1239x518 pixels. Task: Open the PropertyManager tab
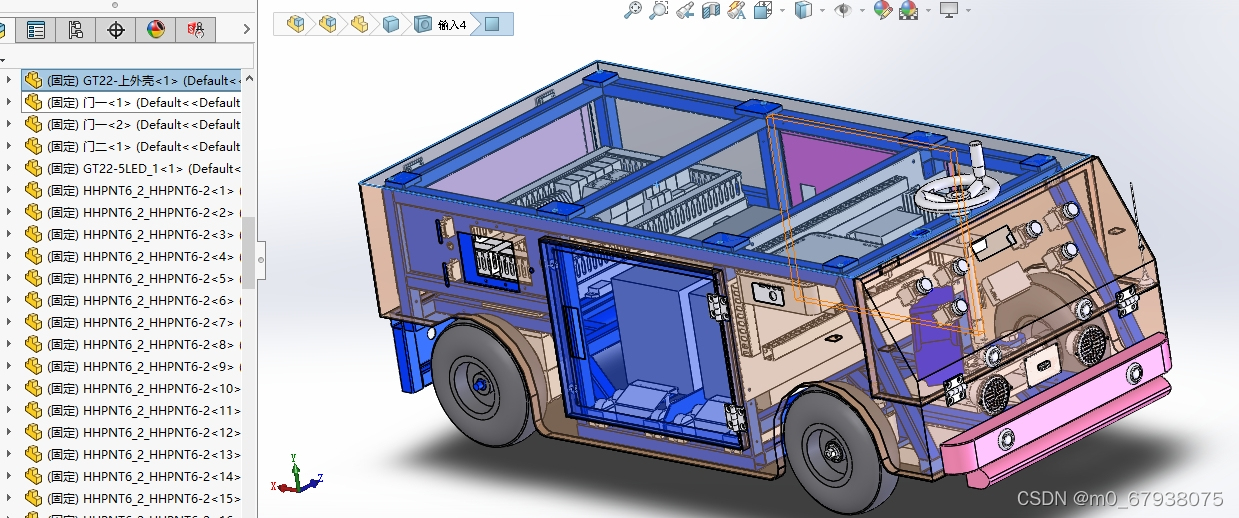coord(36,30)
